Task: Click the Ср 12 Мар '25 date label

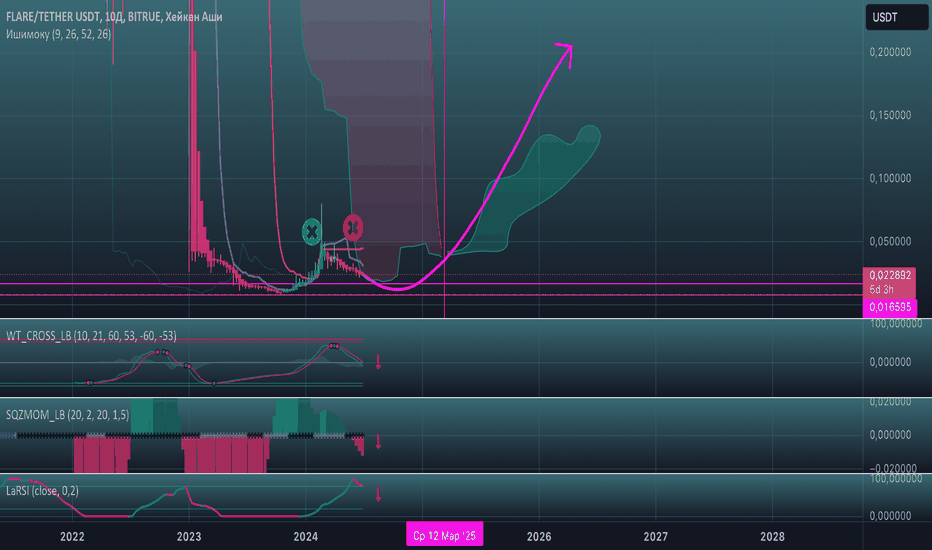Action: (x=445, y=536)
